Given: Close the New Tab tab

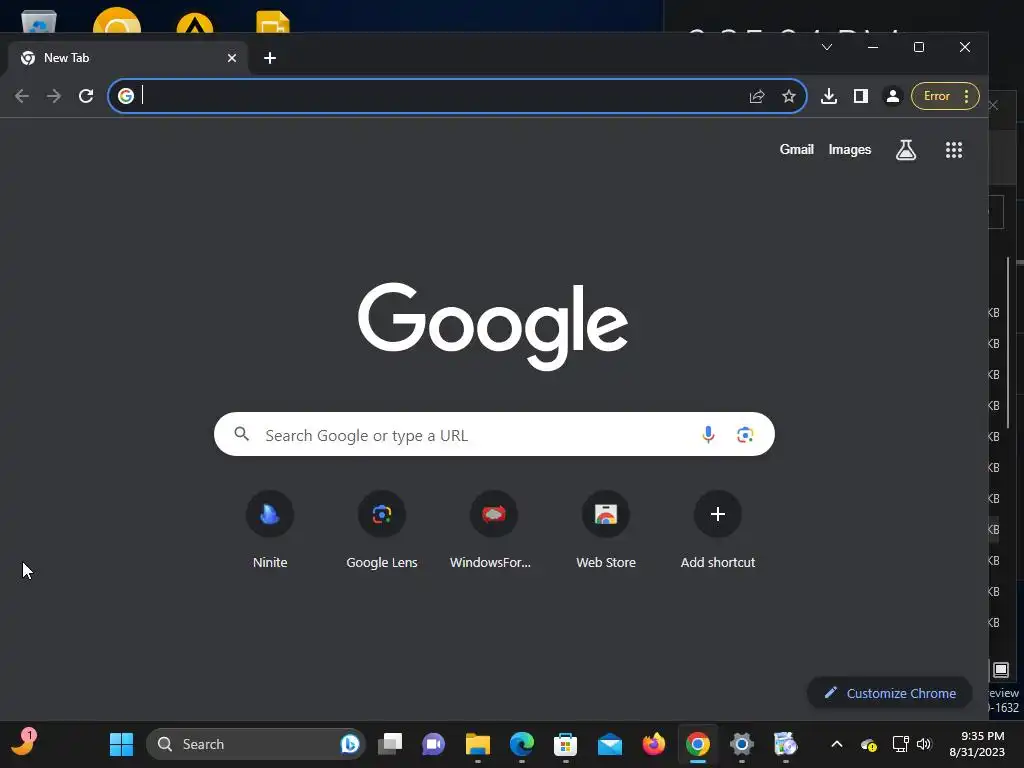Looking at the screenshot, I should [231, 58].
